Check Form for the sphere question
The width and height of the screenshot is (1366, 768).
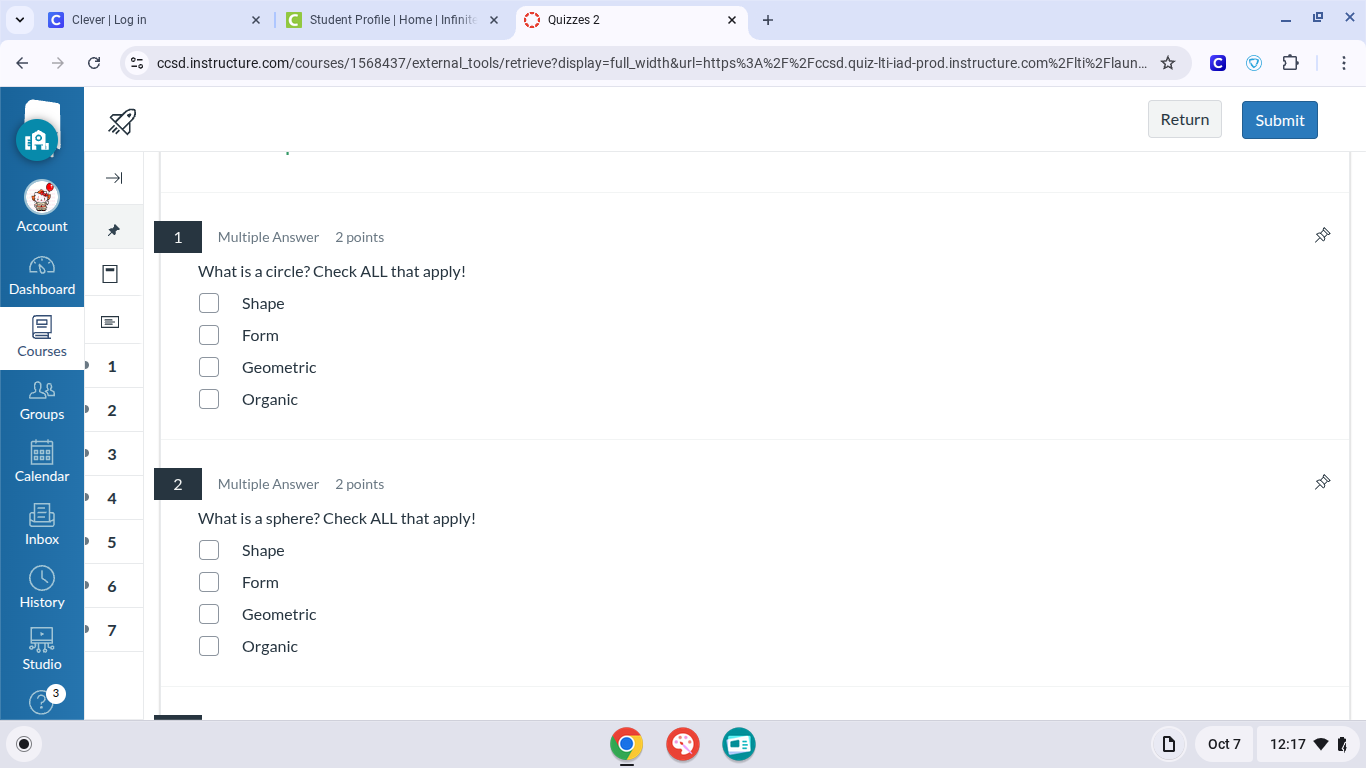pos(209,582)
